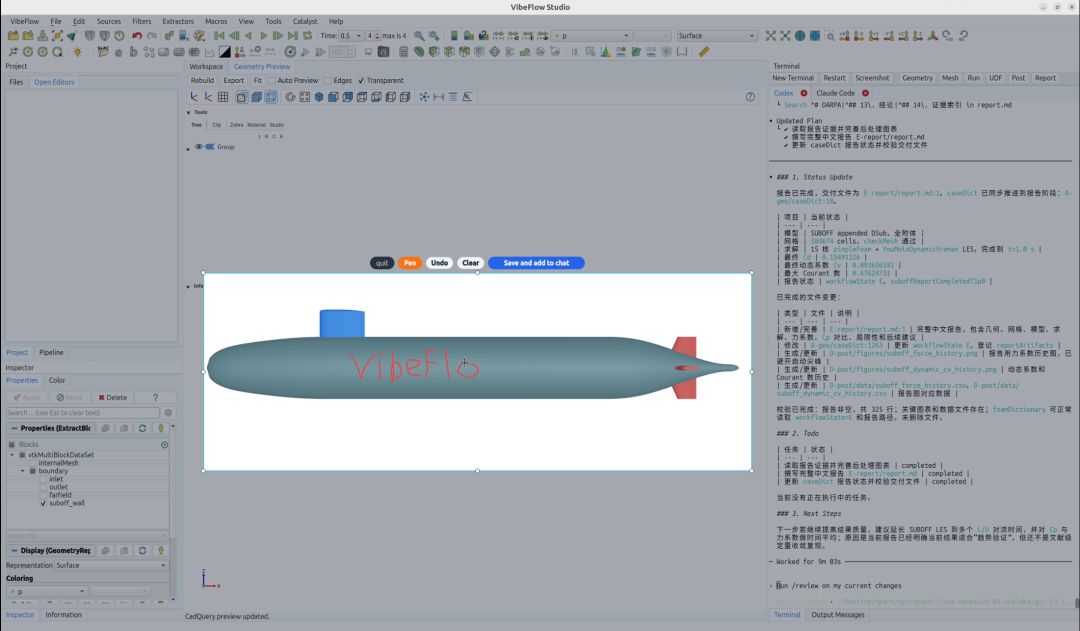Click the reset camera icon
The height and width of the screenshot is (631, 1080).
coord(770,36)
